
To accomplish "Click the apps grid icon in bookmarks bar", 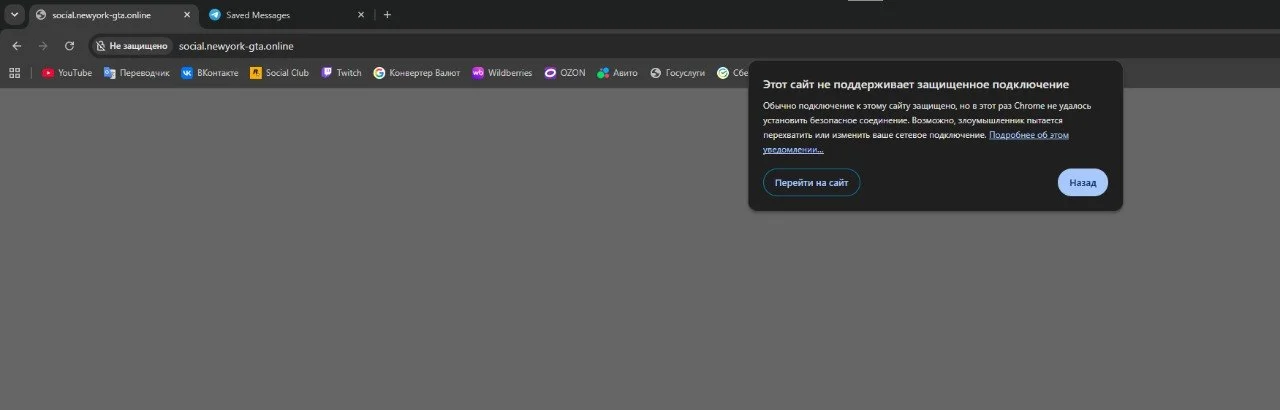I will [x=15, y=73].
